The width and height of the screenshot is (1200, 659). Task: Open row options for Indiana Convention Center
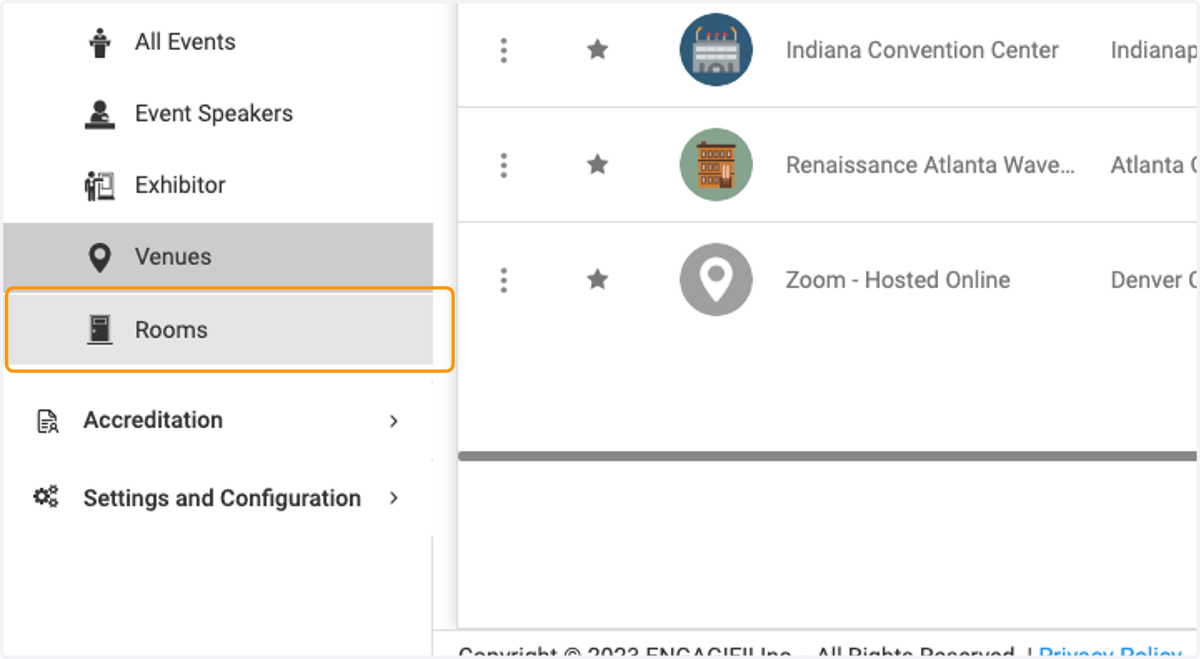[x=504, y=50]
